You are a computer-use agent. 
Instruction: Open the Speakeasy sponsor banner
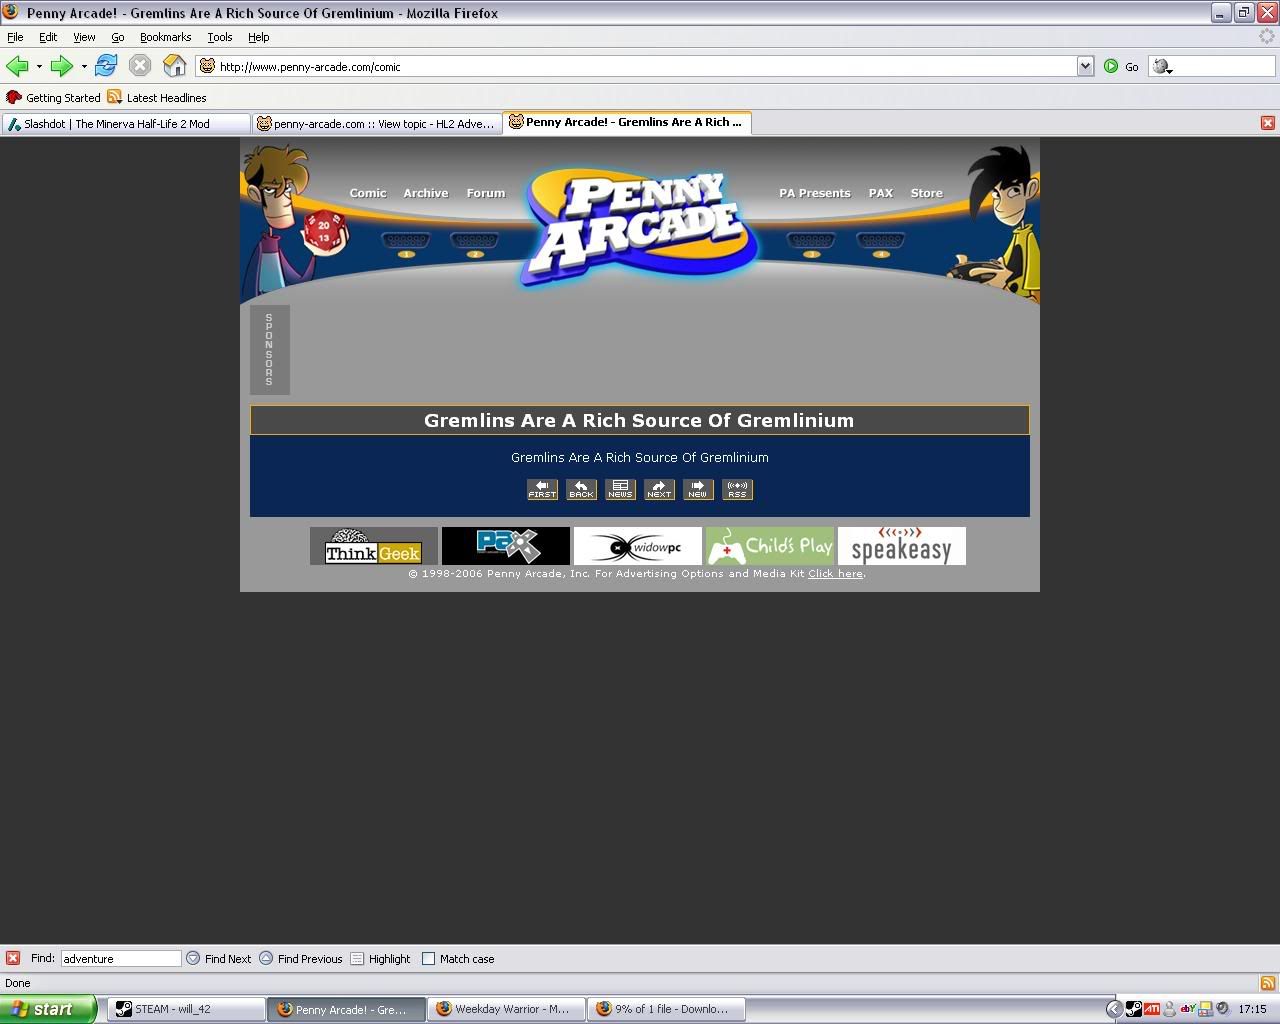click(902, 546)
